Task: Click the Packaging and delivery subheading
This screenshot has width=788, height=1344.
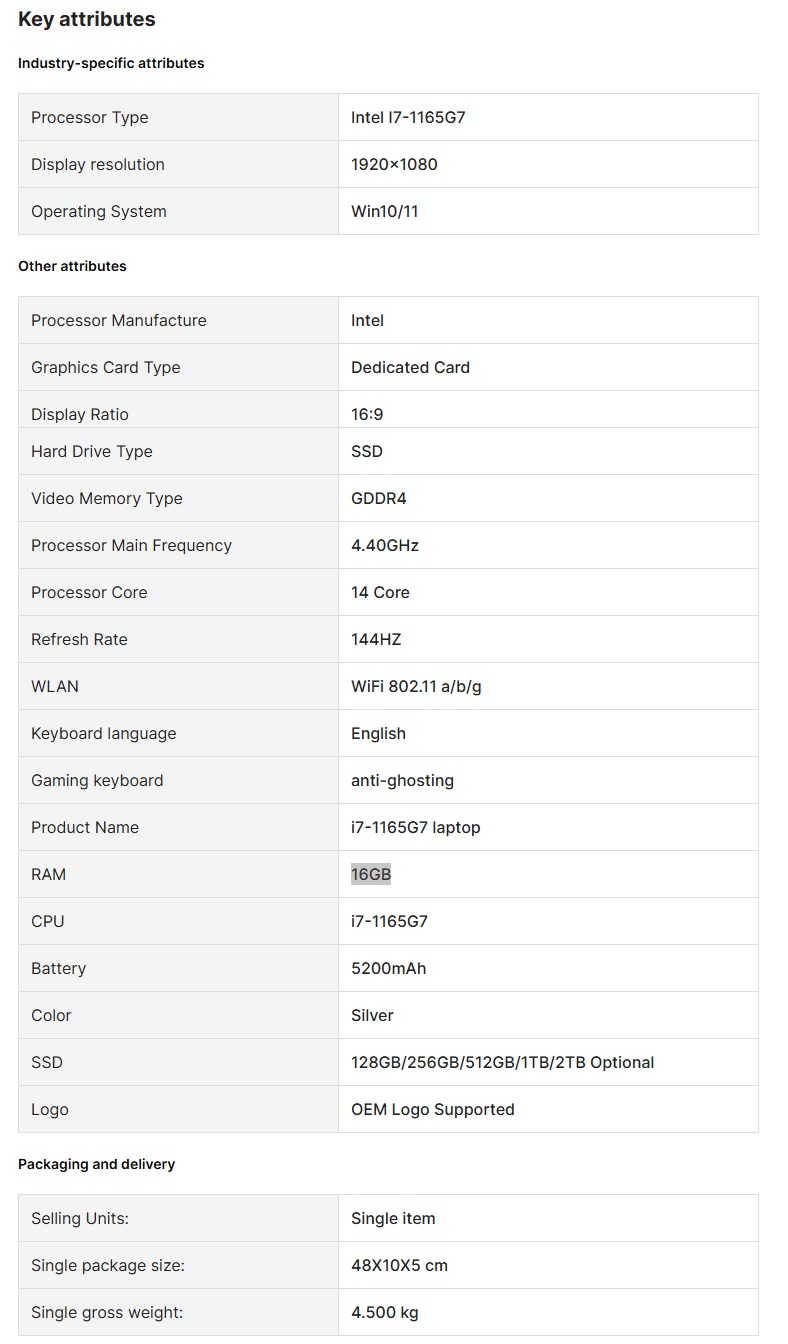Action: [x=96, y=1164]
